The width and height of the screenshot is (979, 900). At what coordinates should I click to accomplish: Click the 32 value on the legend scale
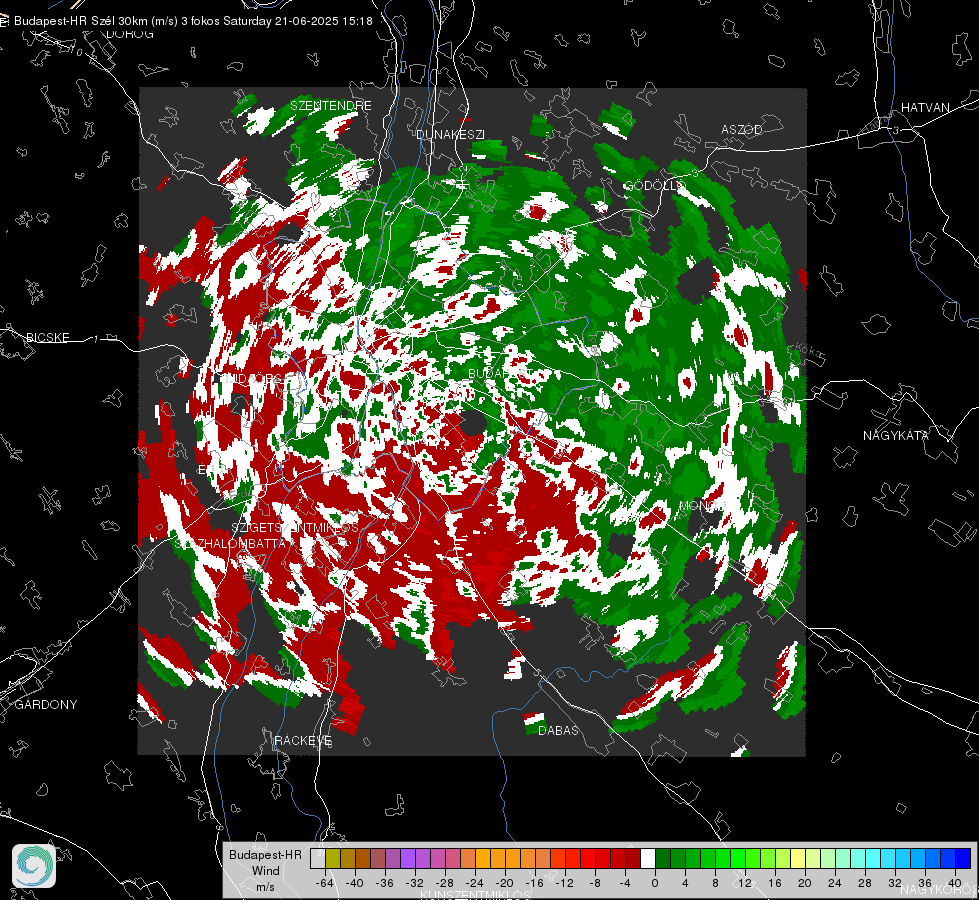[x=895, y=883]
